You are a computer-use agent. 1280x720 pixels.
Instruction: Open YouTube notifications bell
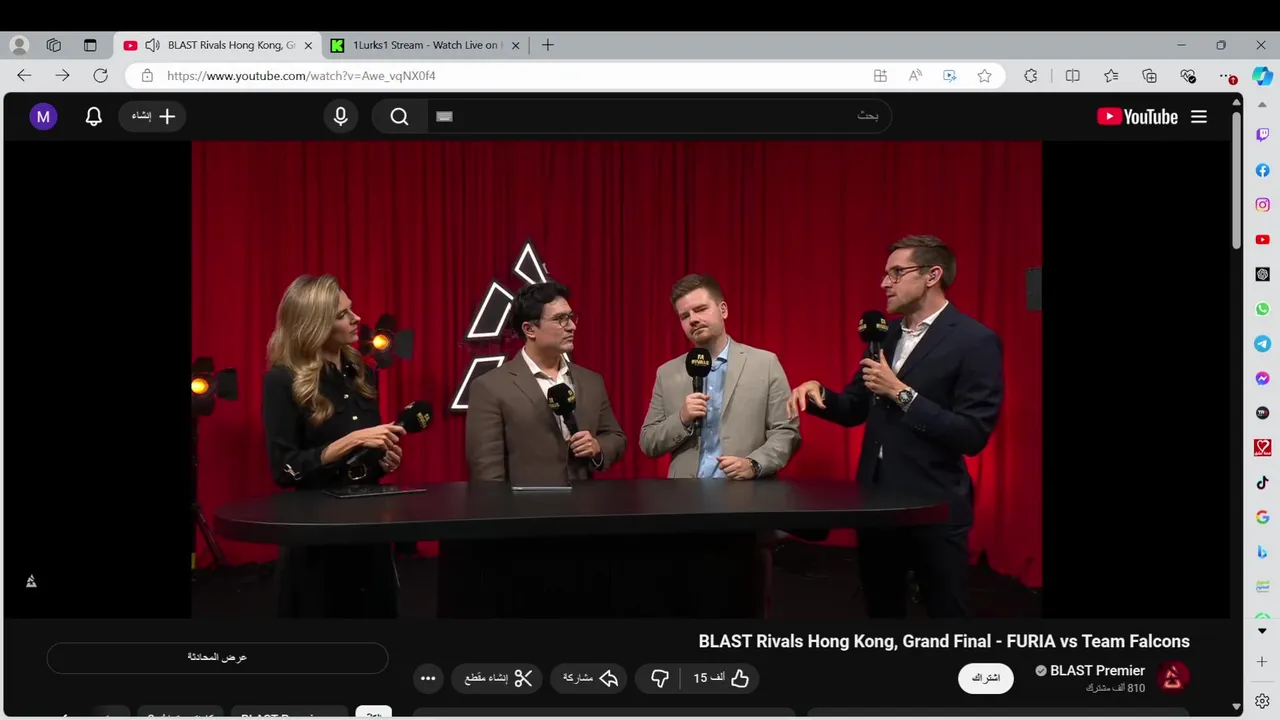pos(94,117)
